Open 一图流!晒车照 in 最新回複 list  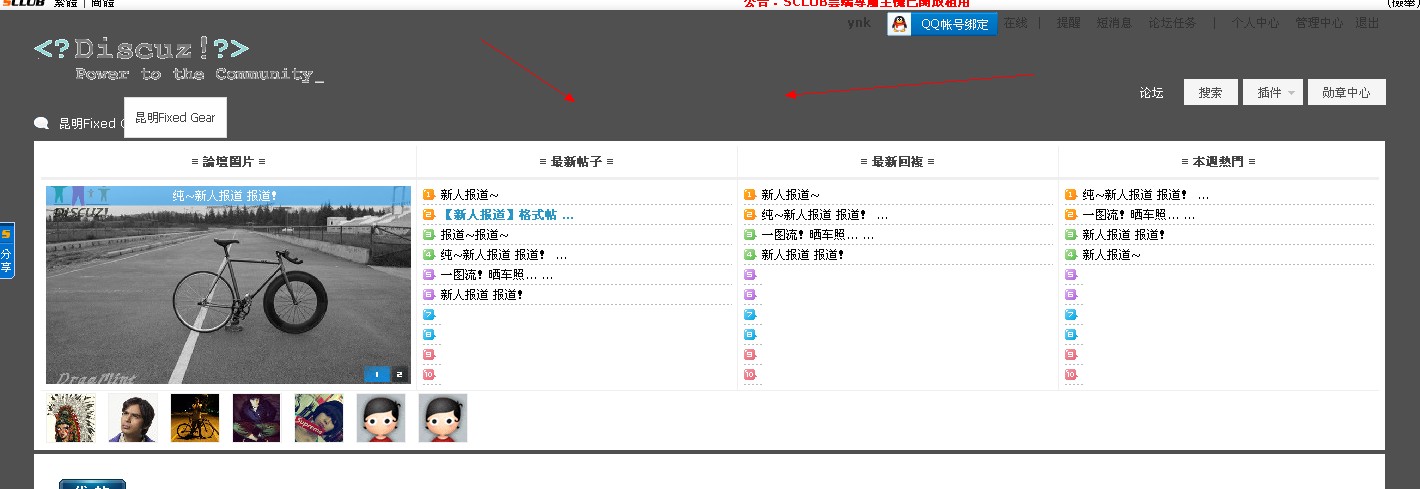(x=817, y=235)
